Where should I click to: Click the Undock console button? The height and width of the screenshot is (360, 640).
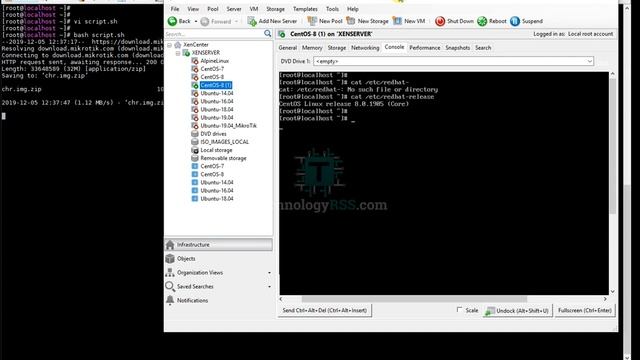click(518, 311)
